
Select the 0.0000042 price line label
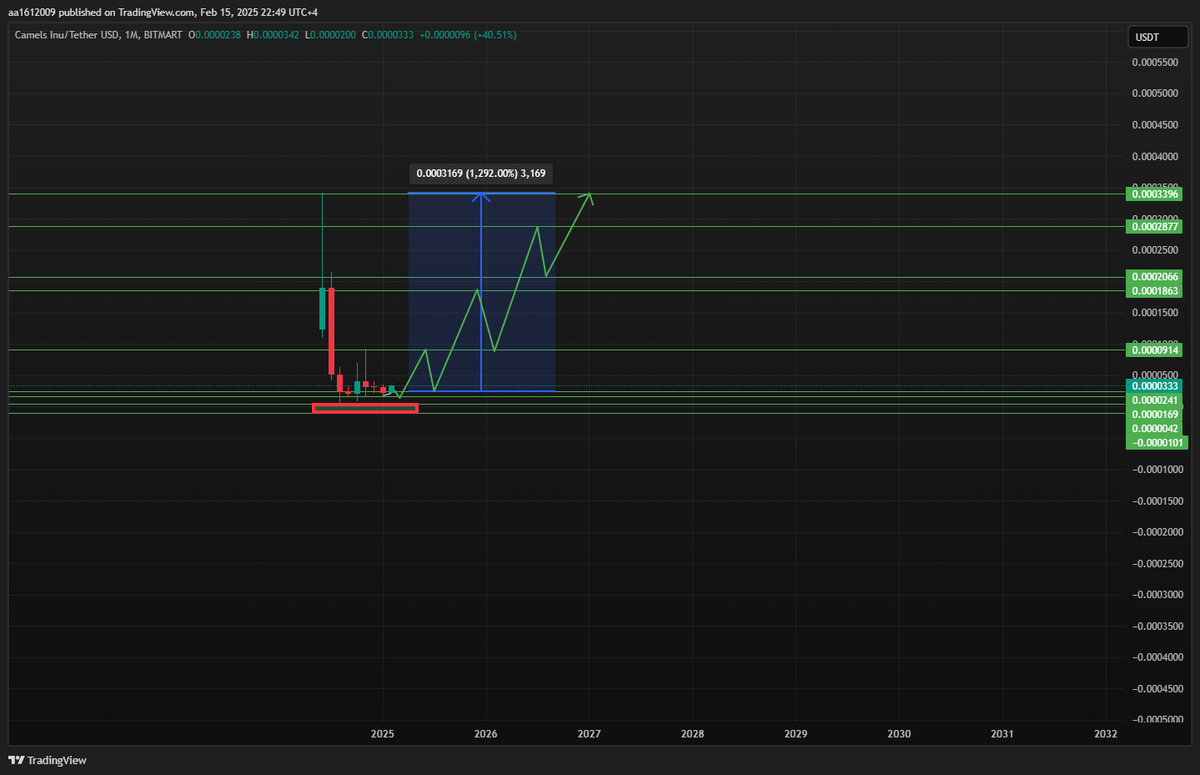(1155, 428)
